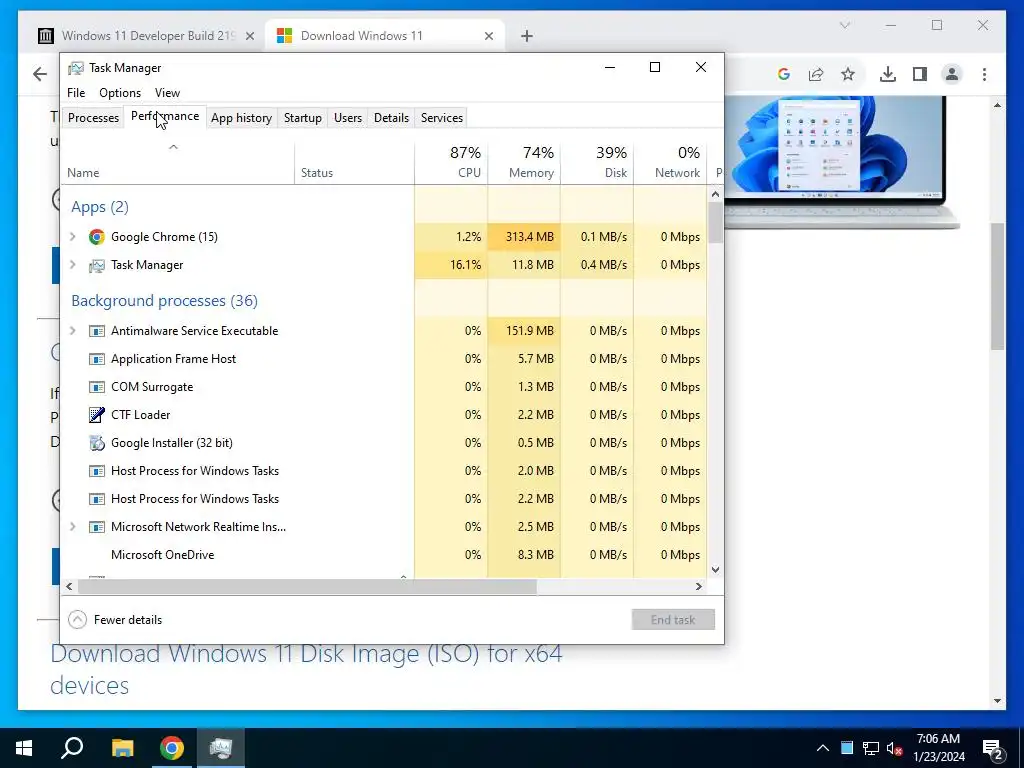Switch to the Details tab
Viewport: 1024px width, 768px height.
391,118
